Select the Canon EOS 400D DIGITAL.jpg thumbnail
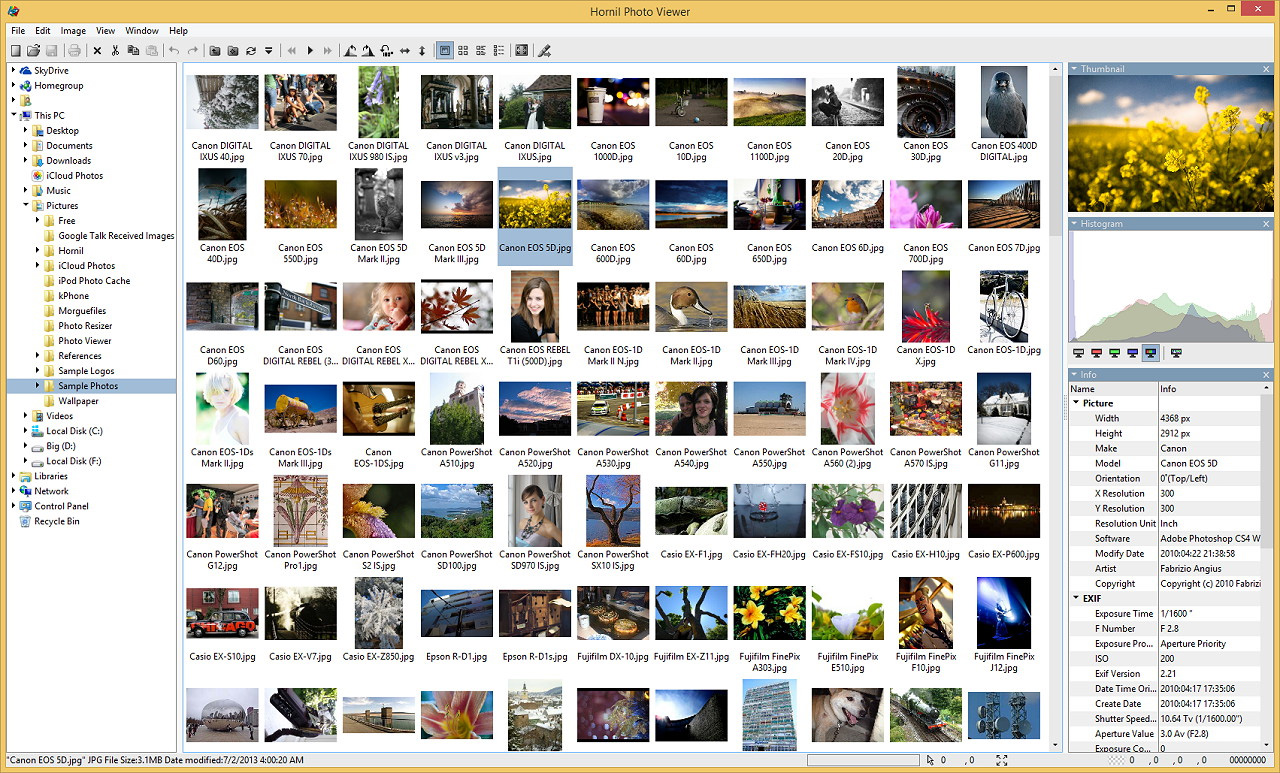1280x773 pixels. 1004,115
